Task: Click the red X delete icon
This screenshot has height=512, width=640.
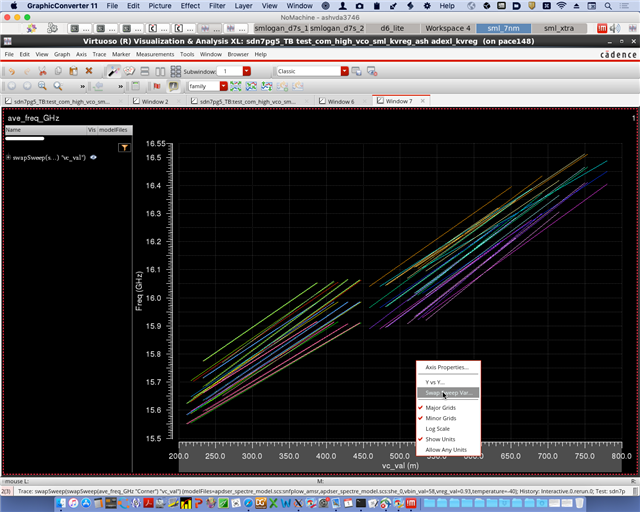Action: 89,71
